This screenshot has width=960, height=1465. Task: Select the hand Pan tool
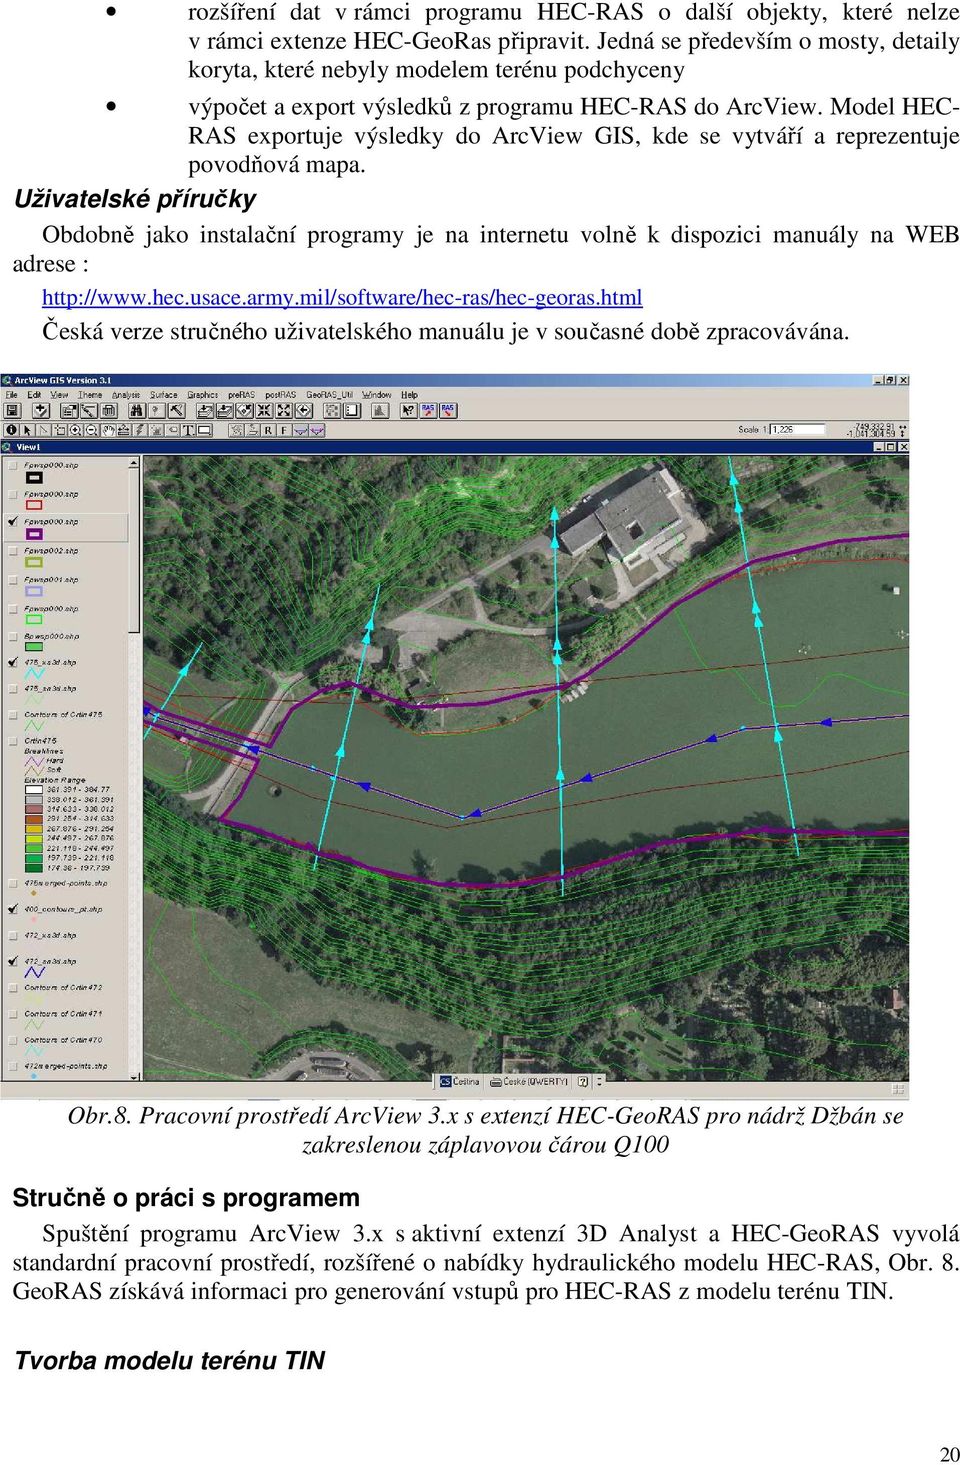point(107,430)
